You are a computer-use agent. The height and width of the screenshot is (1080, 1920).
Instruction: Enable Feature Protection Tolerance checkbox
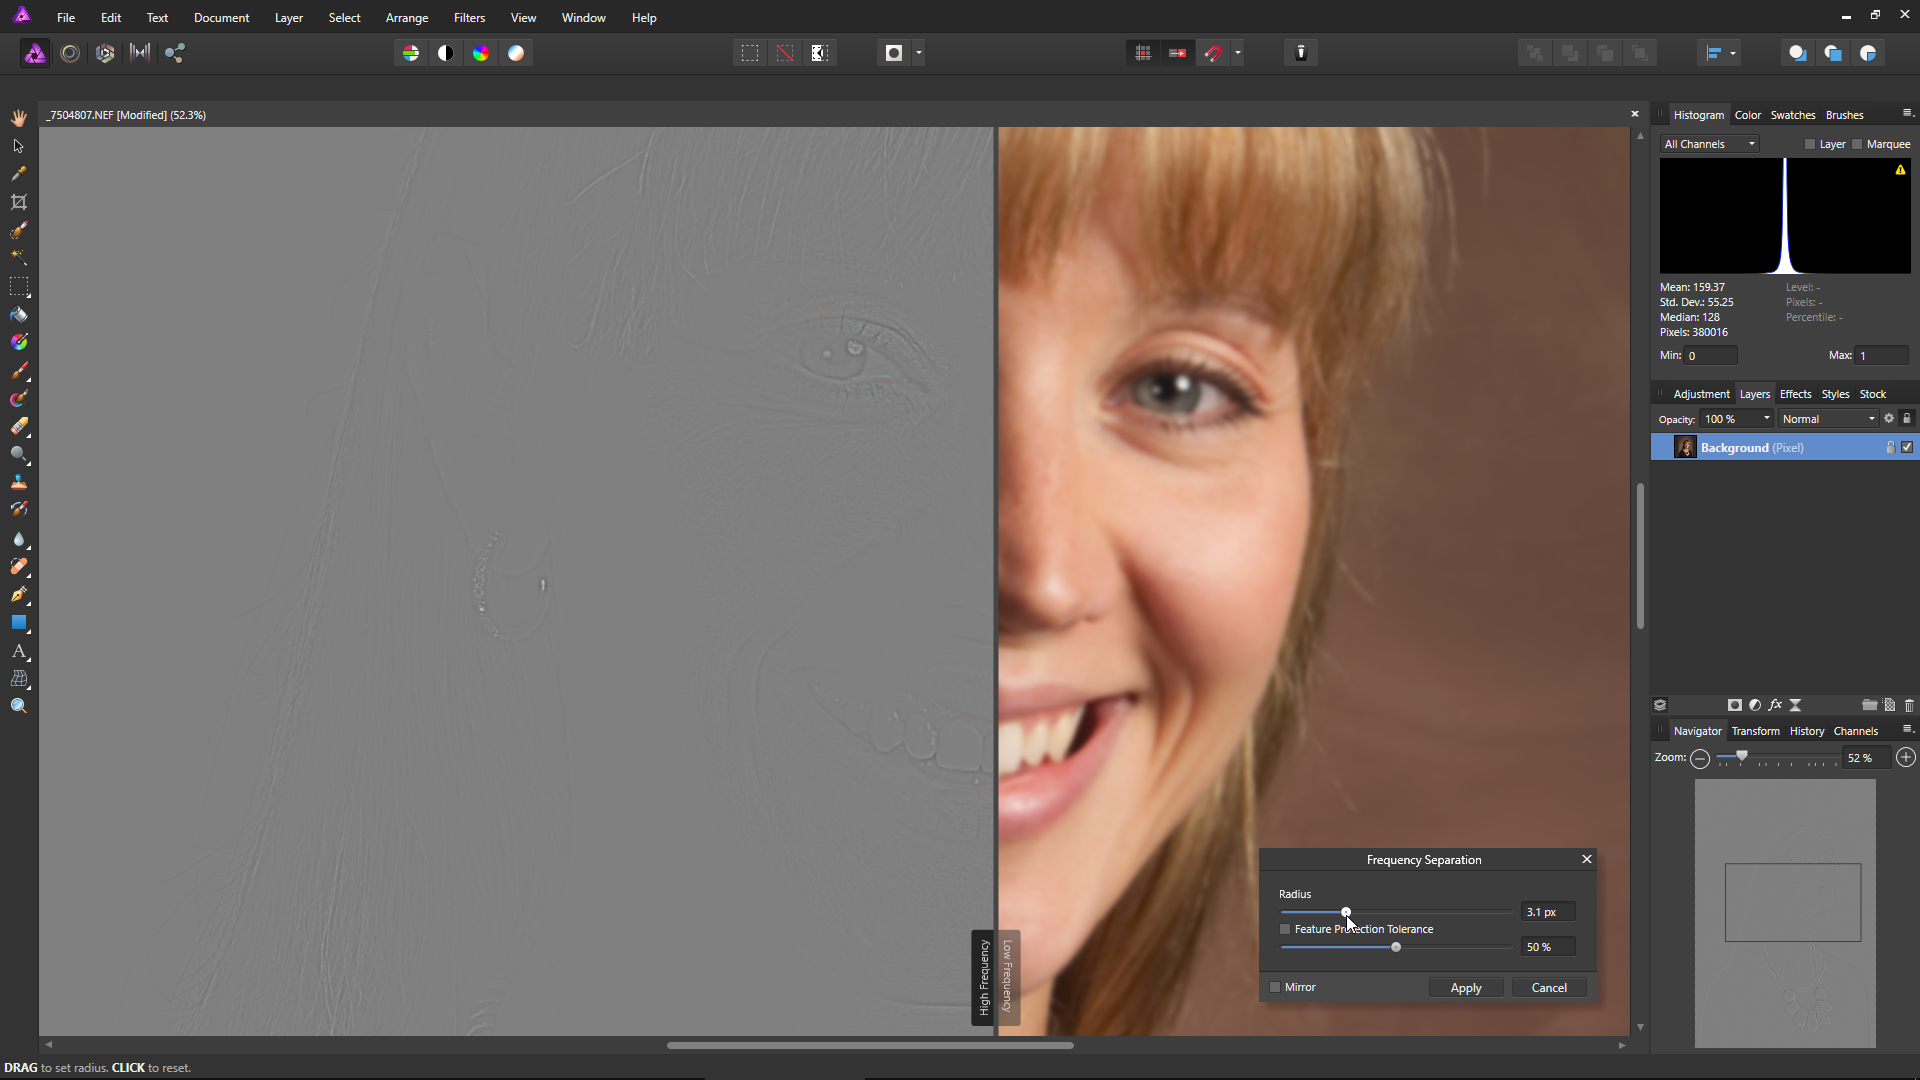pos(1286,929)
